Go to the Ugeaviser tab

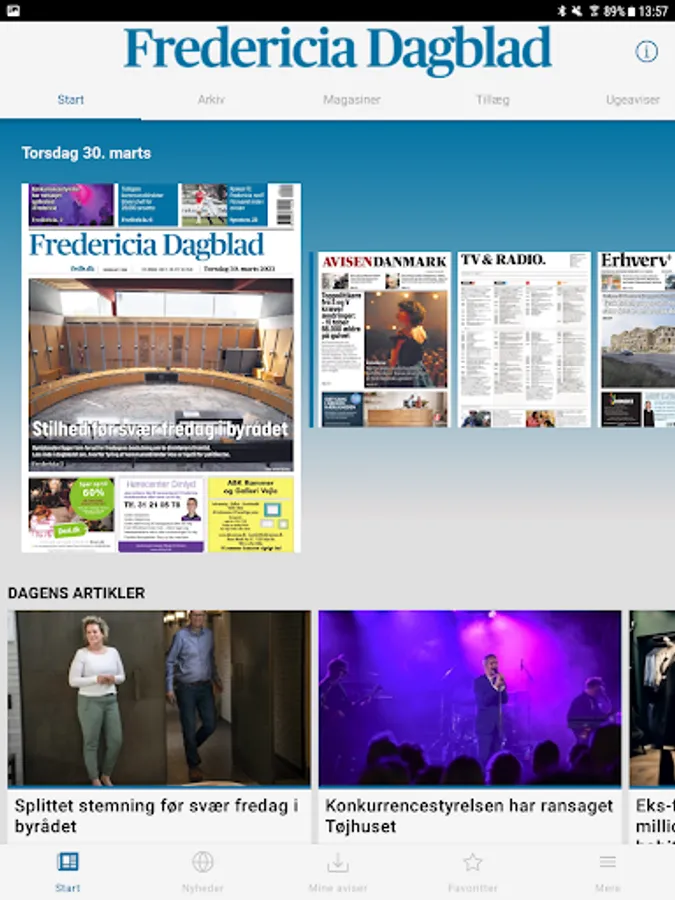tap(633, 99)
